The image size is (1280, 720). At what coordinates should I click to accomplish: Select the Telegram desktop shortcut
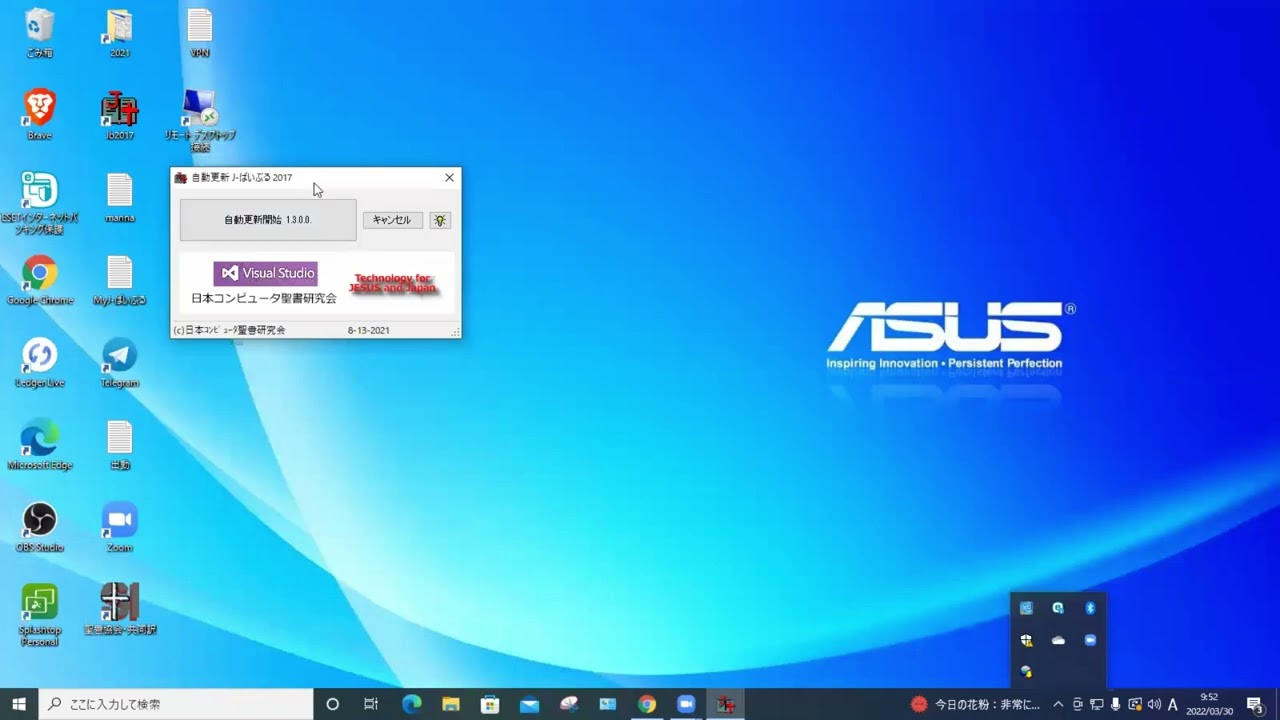pos(120,363)
